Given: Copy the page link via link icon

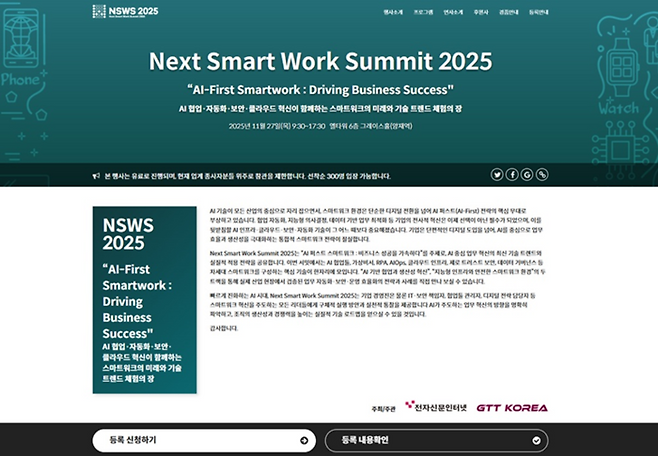Looking at the screenshot, I should point(541,174).
